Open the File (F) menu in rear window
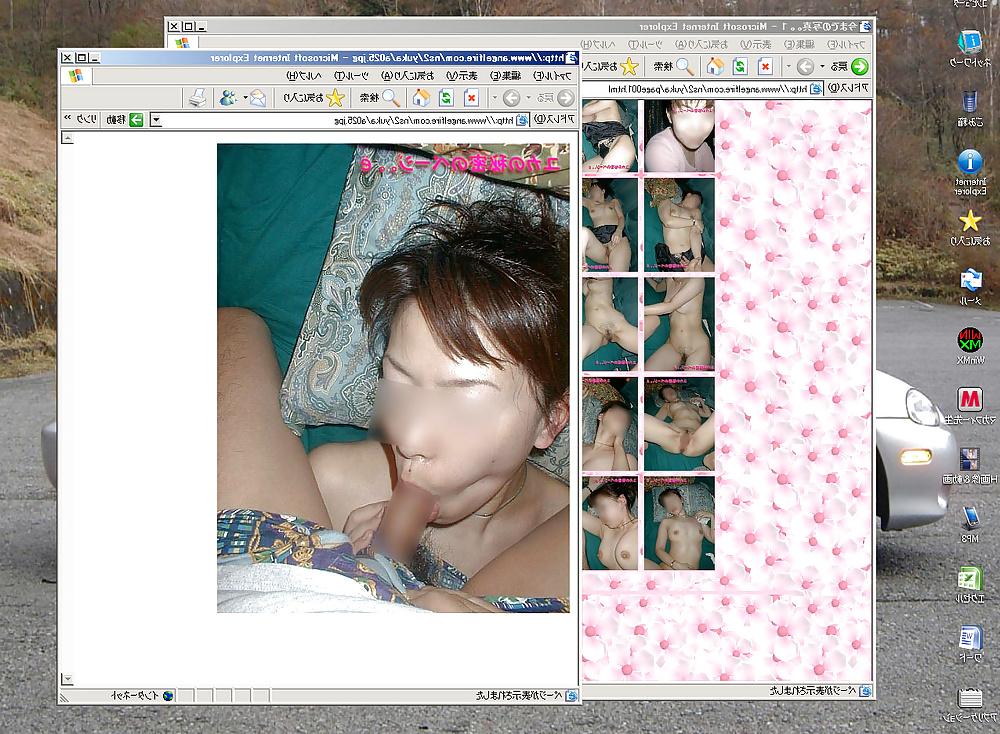1000x734 pixels. [846, 44]
